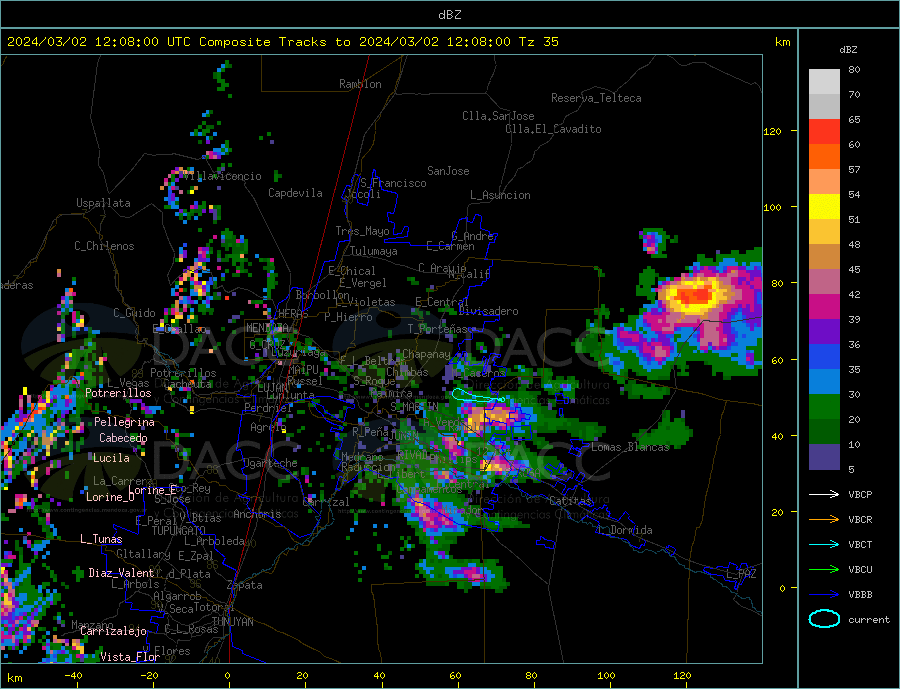900x689 pixels.
Task: Click the red-core storm cell in the east
Action: tap(693, 295)
